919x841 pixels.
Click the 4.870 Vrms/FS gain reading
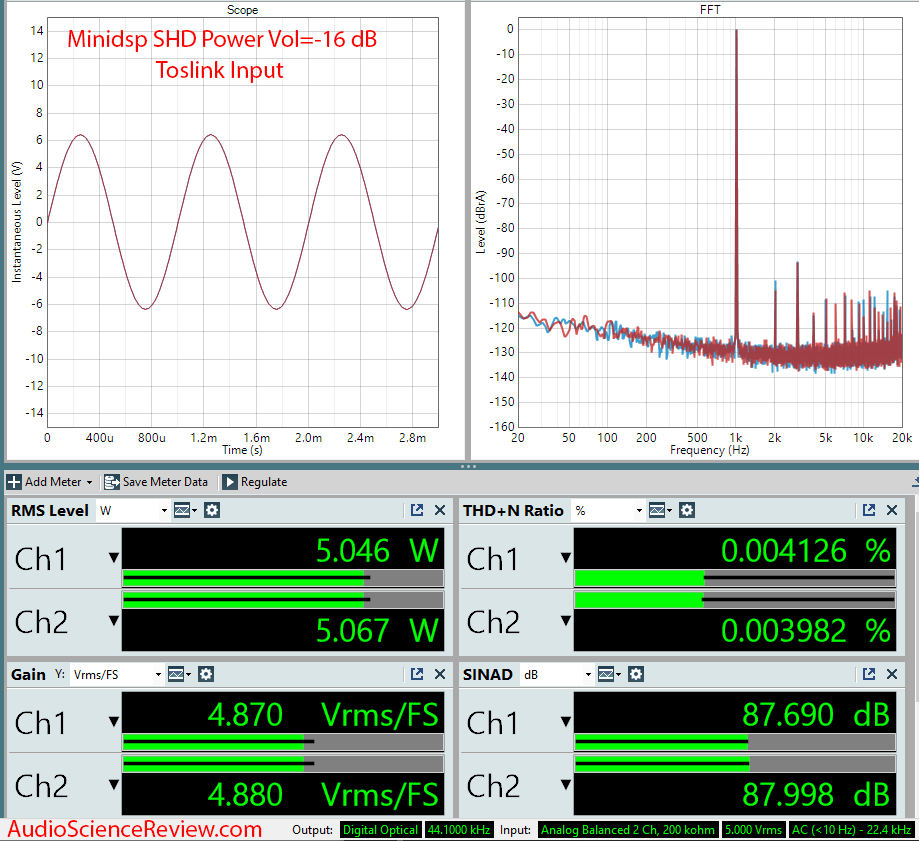pos(323,714)
